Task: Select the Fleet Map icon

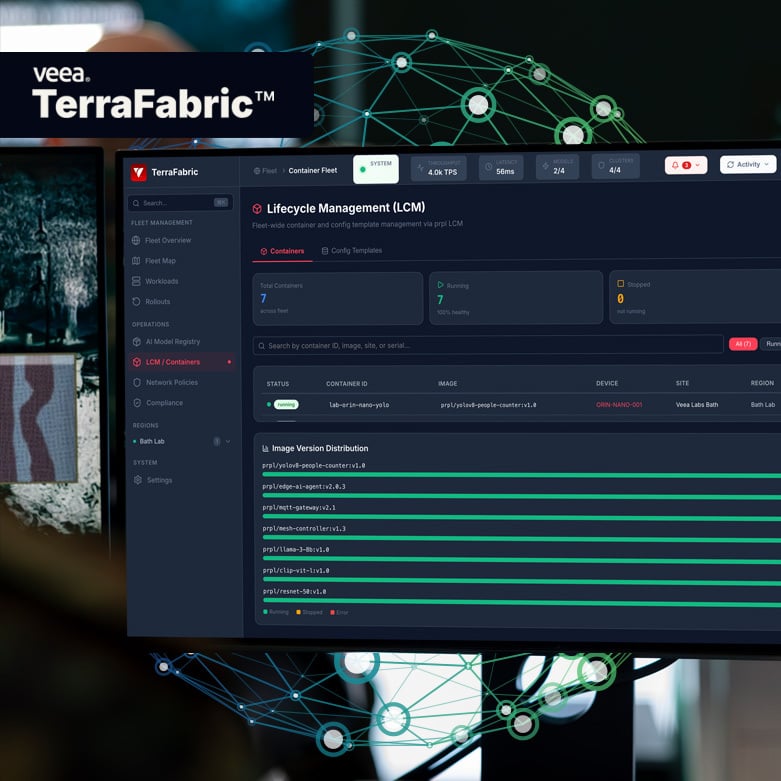Action: pos(136,261)
